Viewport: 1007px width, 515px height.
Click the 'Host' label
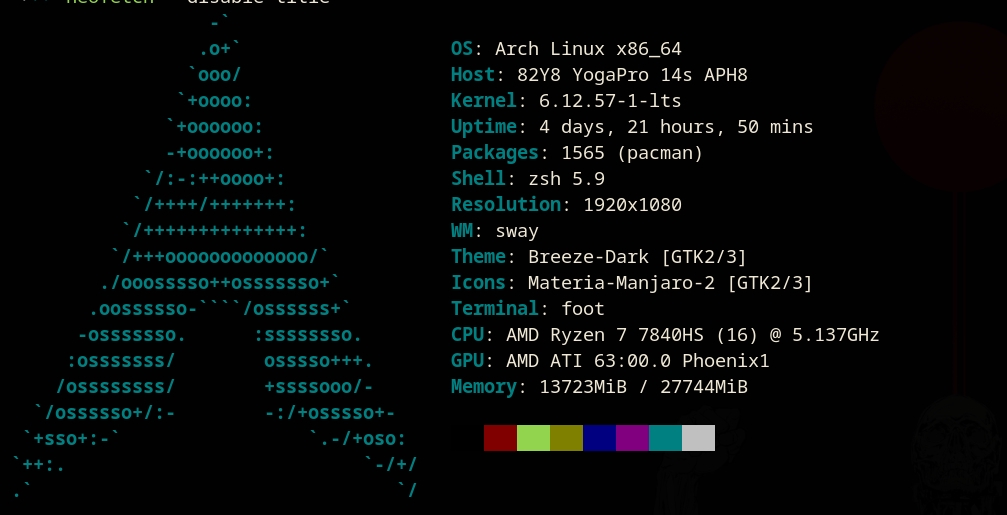[473, 75]
